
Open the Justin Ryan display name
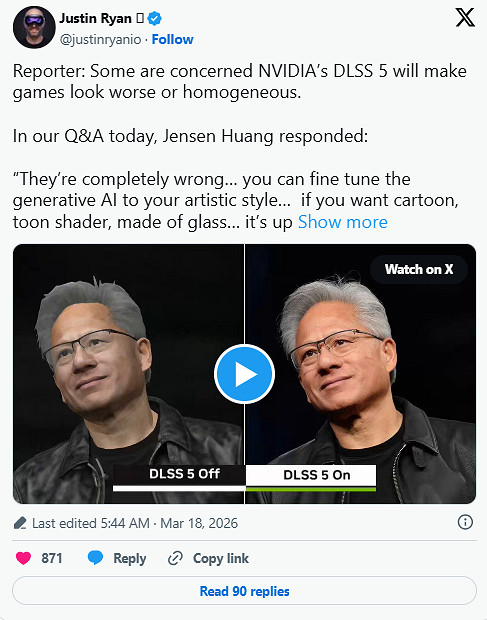[x=95, y=19]
